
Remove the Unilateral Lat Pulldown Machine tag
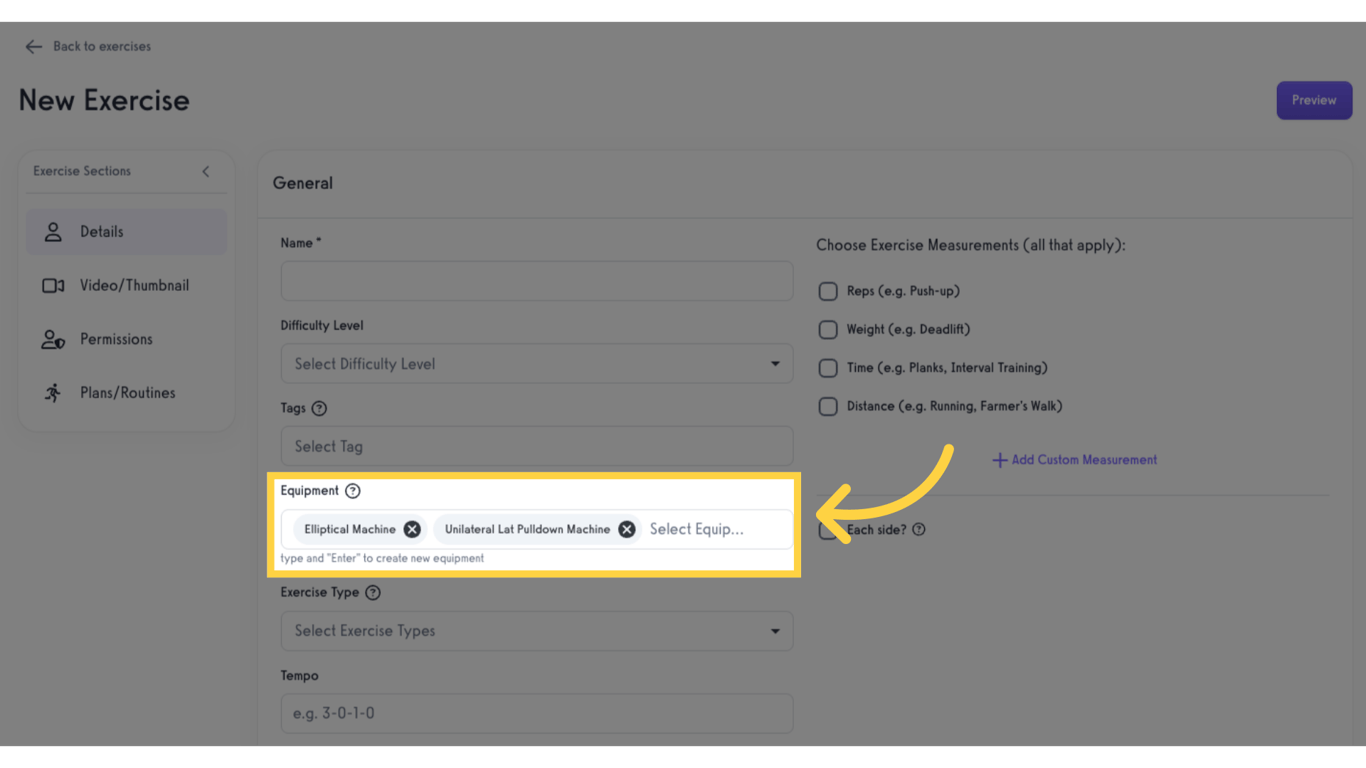tap(626, 529)
